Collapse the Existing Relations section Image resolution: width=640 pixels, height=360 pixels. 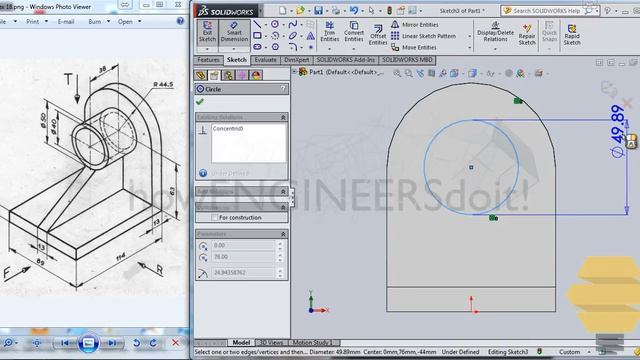tap(283, 117)
